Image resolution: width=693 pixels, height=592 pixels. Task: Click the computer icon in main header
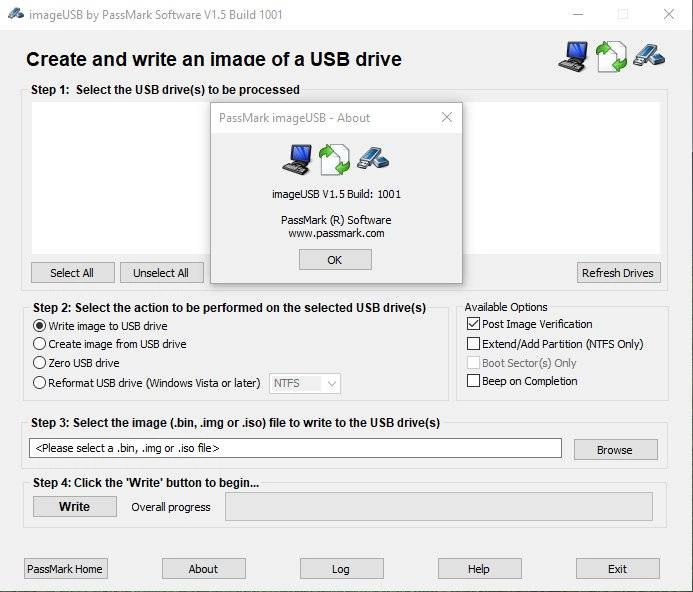coord(573,56)
